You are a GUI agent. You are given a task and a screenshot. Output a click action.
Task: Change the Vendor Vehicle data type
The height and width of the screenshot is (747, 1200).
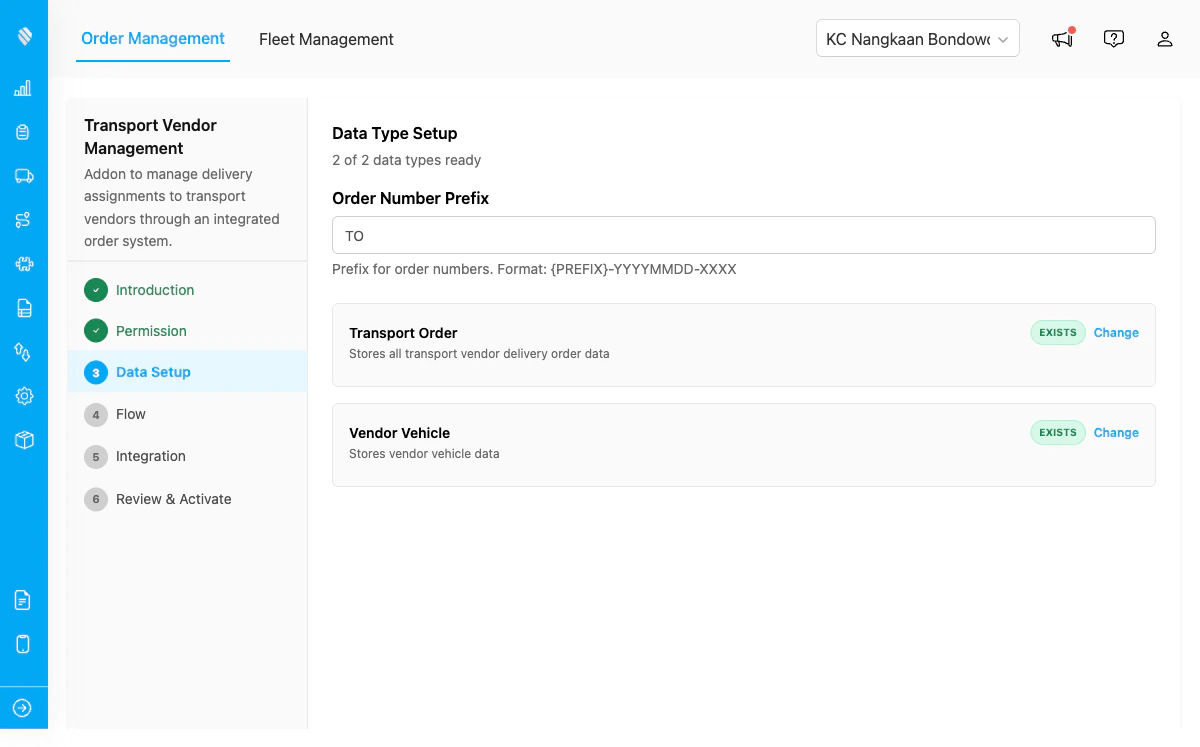[1116, 432]
